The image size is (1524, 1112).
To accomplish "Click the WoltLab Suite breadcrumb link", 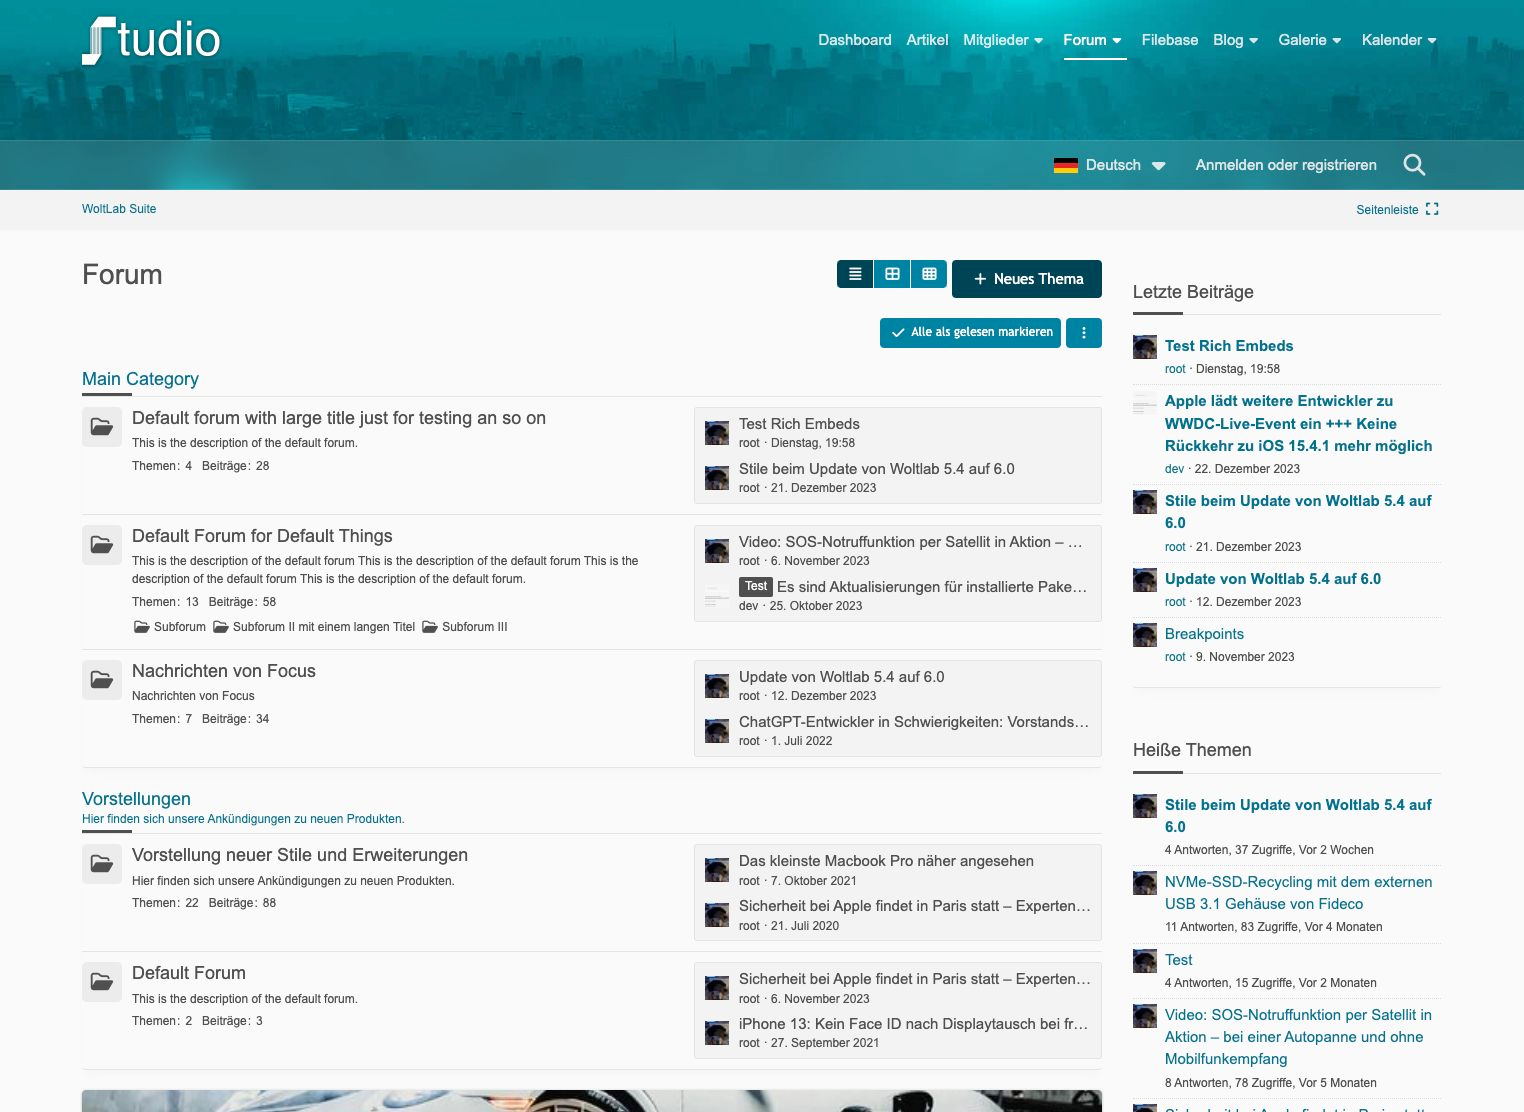I will pyautogui.click(x=119, y=209).
